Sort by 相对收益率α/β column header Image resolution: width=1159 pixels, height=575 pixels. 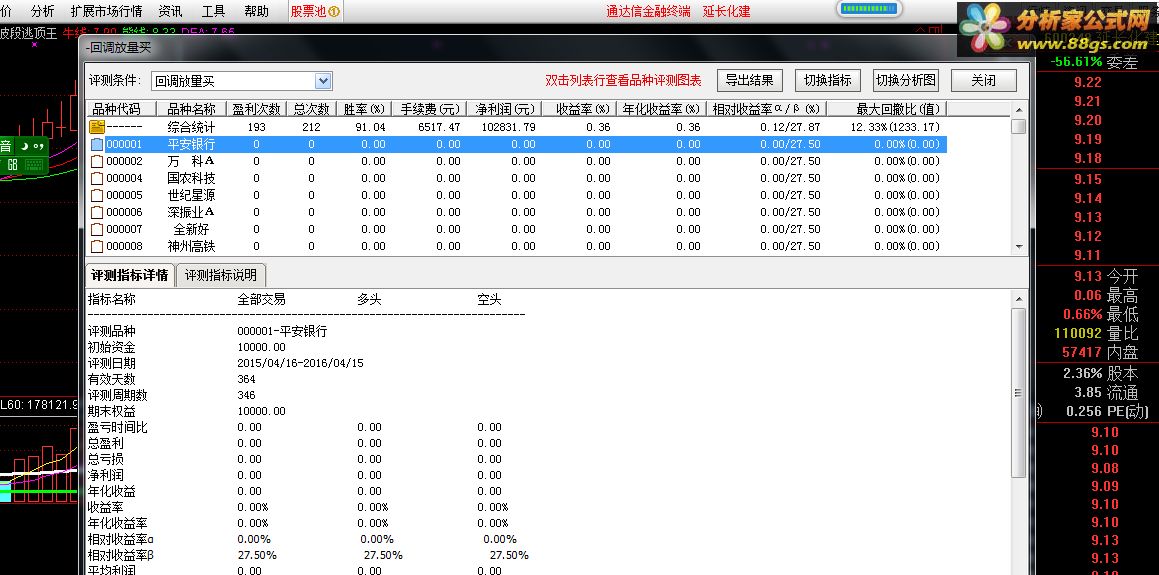click(766, 109)
